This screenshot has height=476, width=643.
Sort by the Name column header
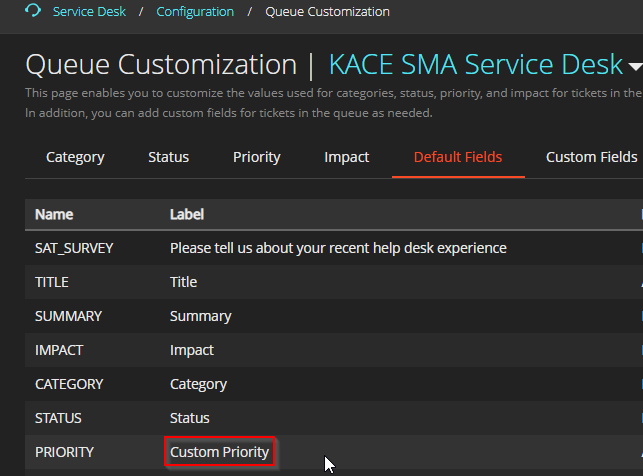(54, 214)
